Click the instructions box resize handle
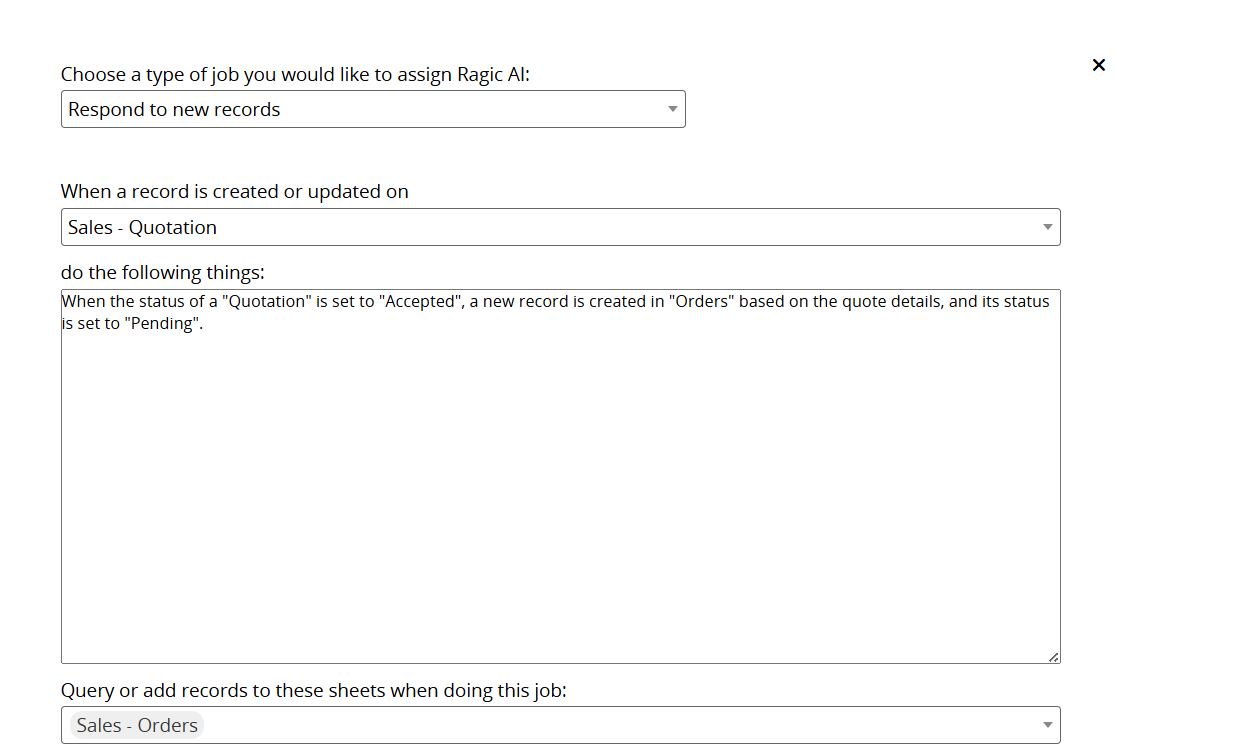The image size is (1235, 751). click(x=1053, y=656)
